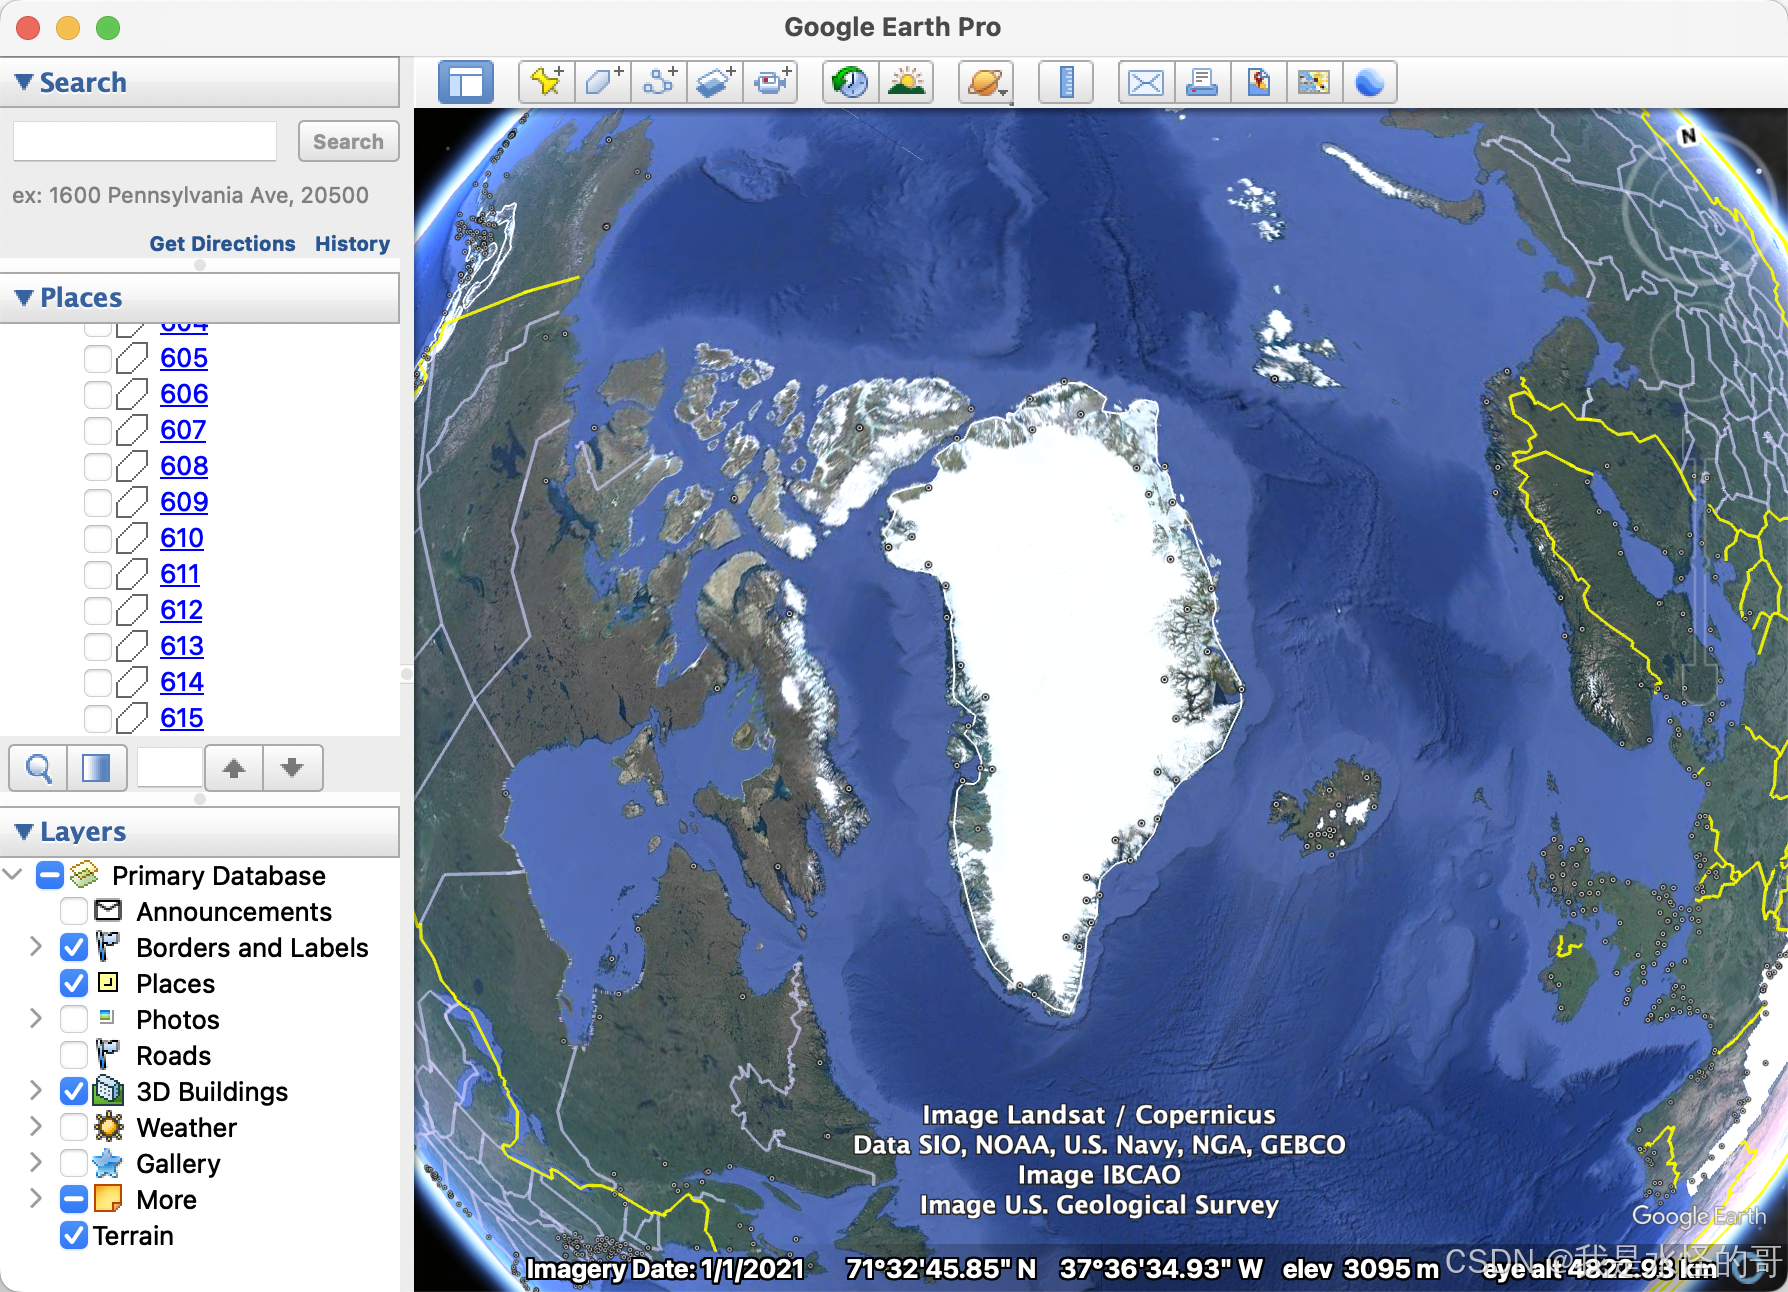This screenshot has width=1788, height=1292.
Task: Show historical imagery
Action: pos(850,82)
